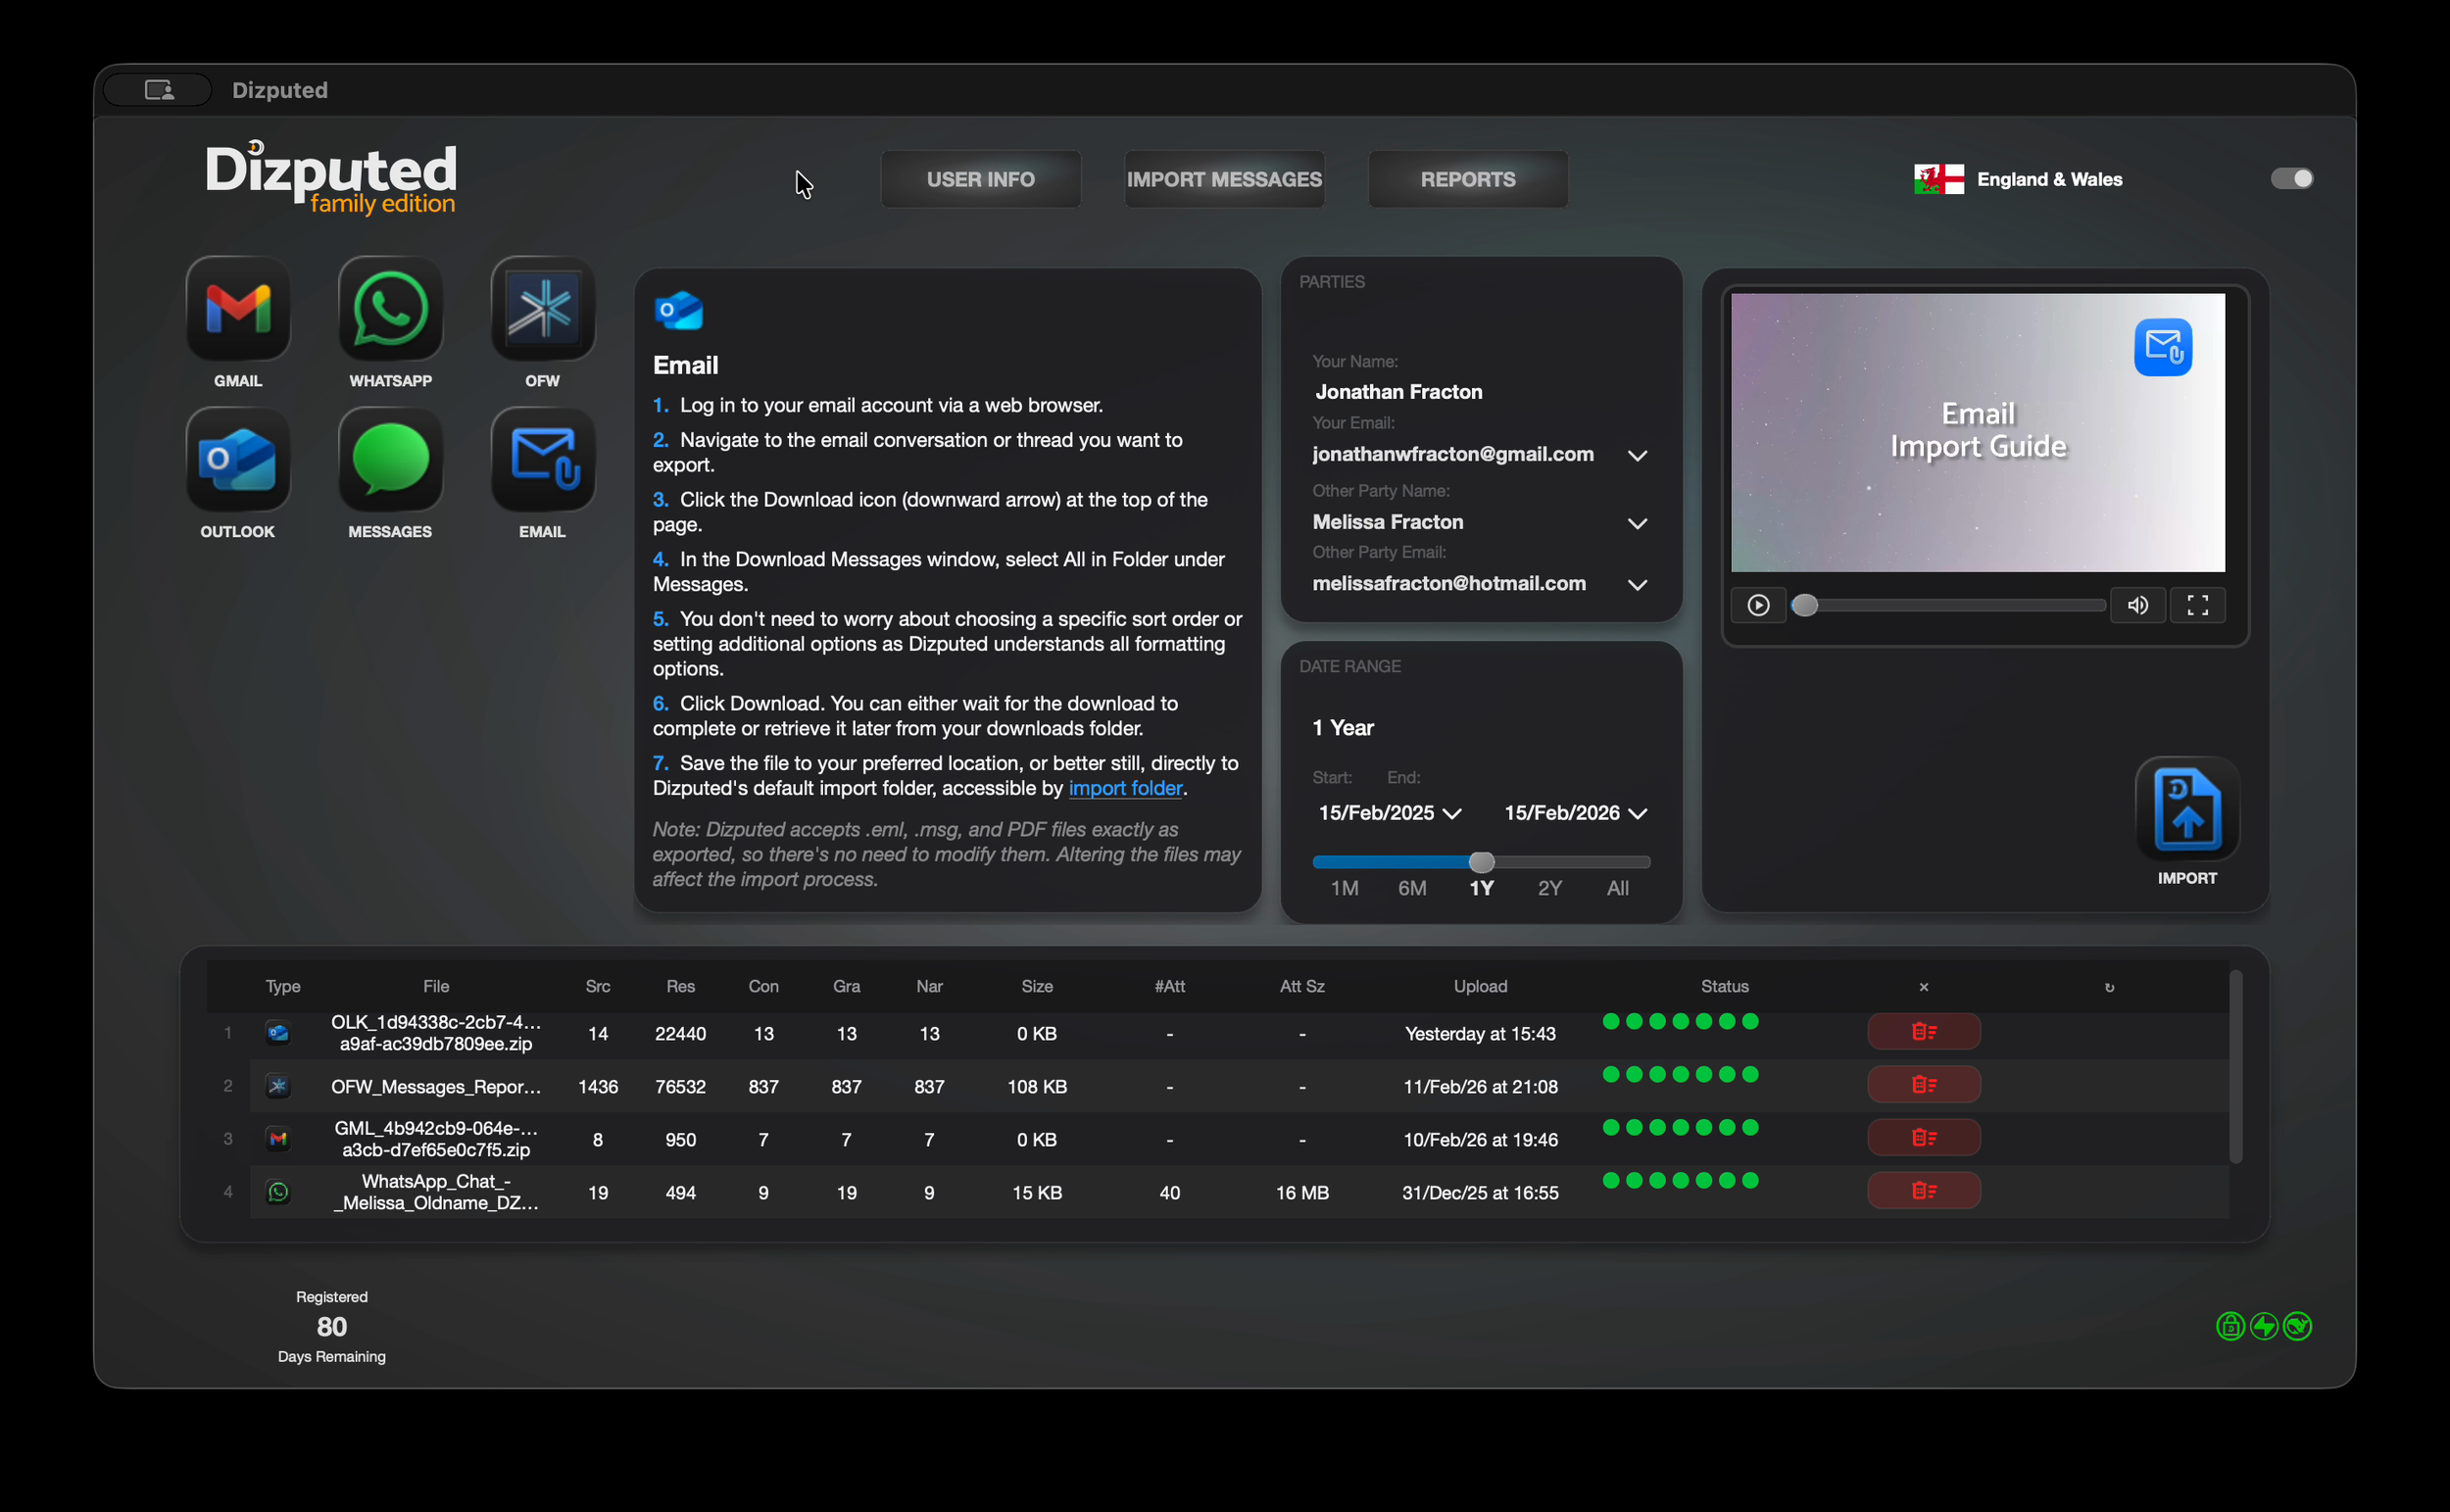Viewport: 2450px width, 1512px height.
Task: Toggle the switch beside England & Wales
Action: (2291, 179)
